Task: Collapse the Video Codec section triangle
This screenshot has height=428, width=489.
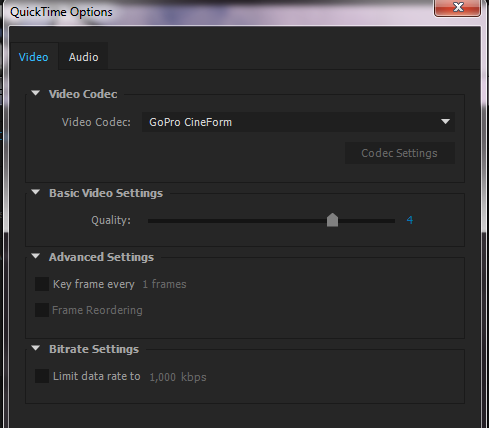Action: pos(36,93)
